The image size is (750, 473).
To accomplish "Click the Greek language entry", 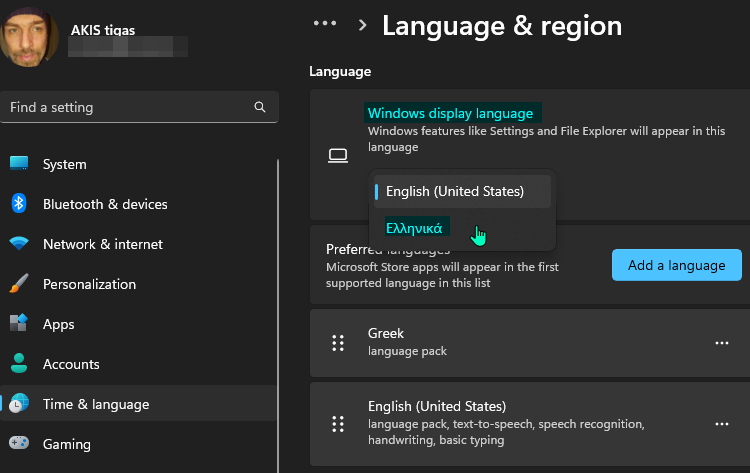I will click(530, 343).
